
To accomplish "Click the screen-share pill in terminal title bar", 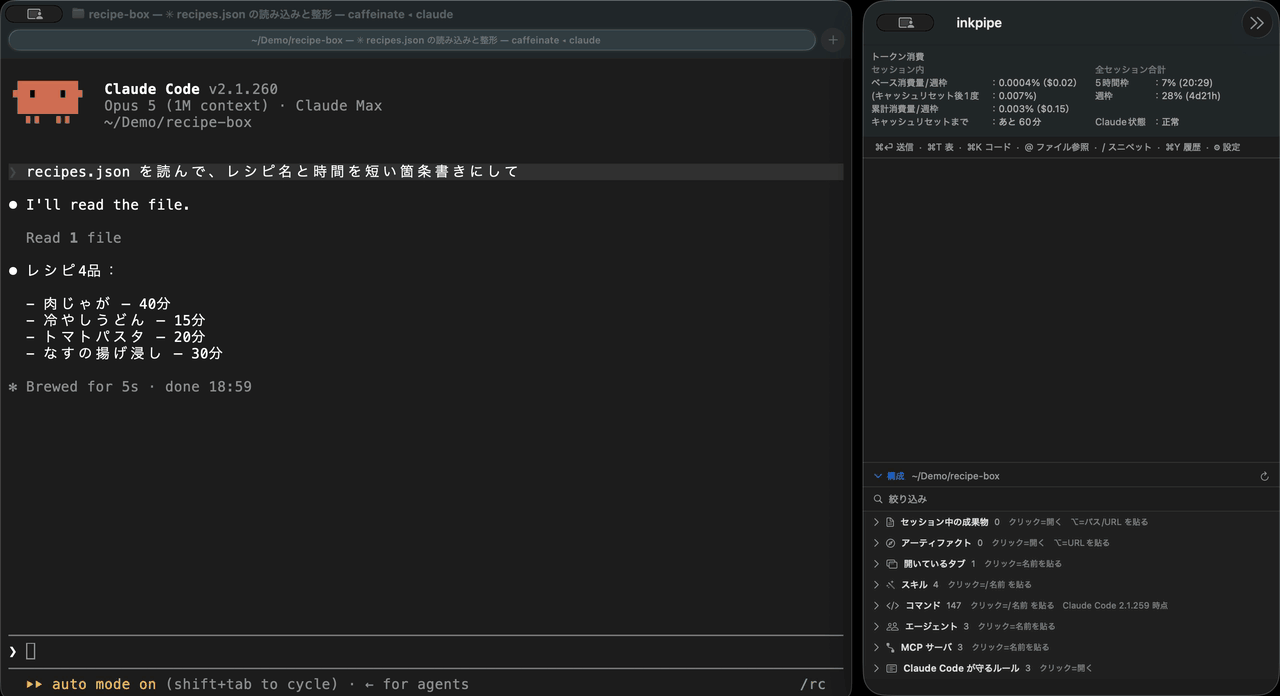I will pos(35,14).
